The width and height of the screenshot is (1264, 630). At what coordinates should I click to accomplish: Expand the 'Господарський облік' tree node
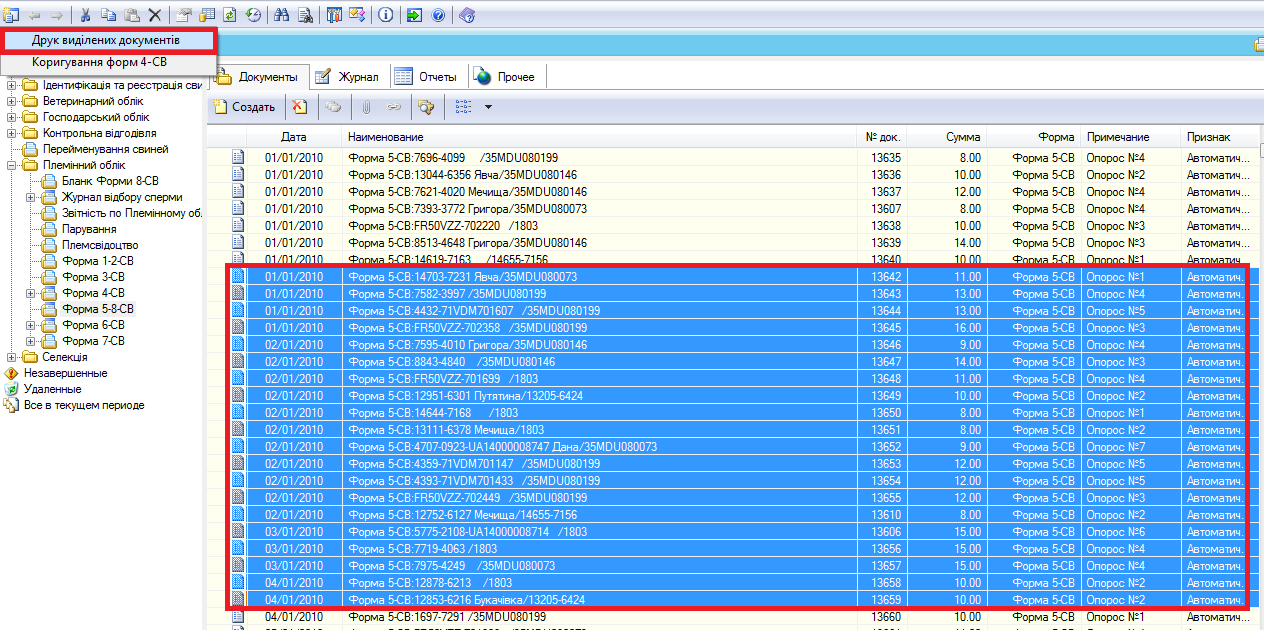(12, 117)
